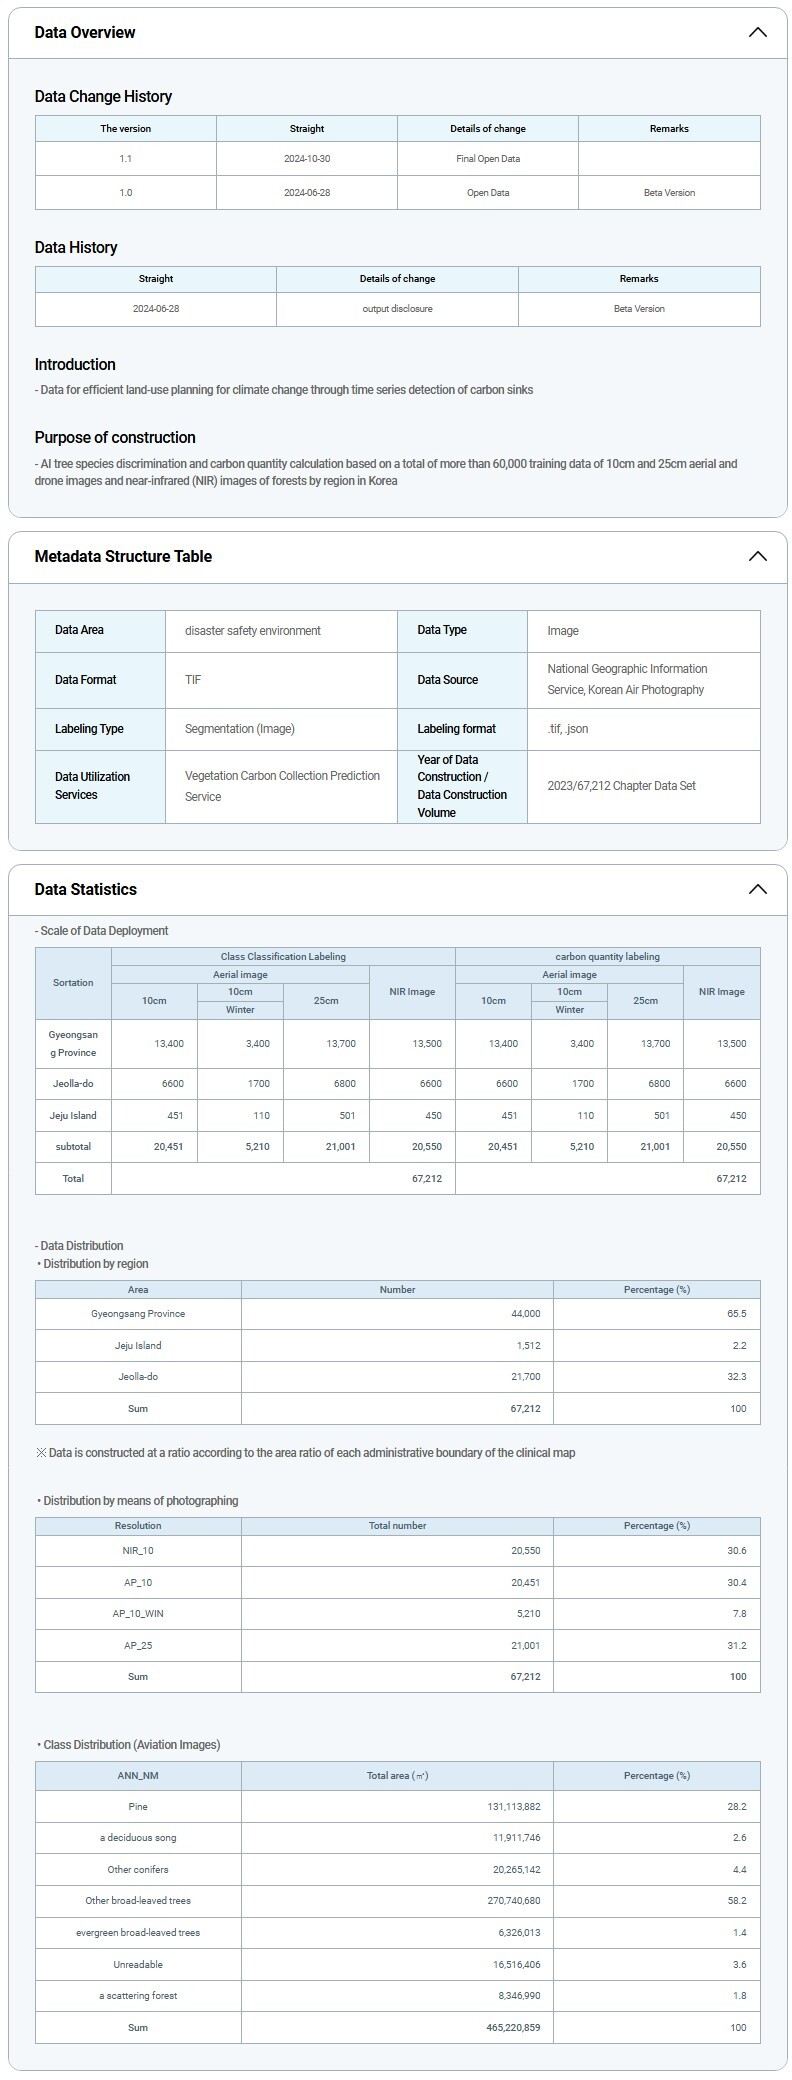This screenshot has width=792, height=2080.
Task: Click the 2024-10-30 date cell
Action: tap(307, 159)
